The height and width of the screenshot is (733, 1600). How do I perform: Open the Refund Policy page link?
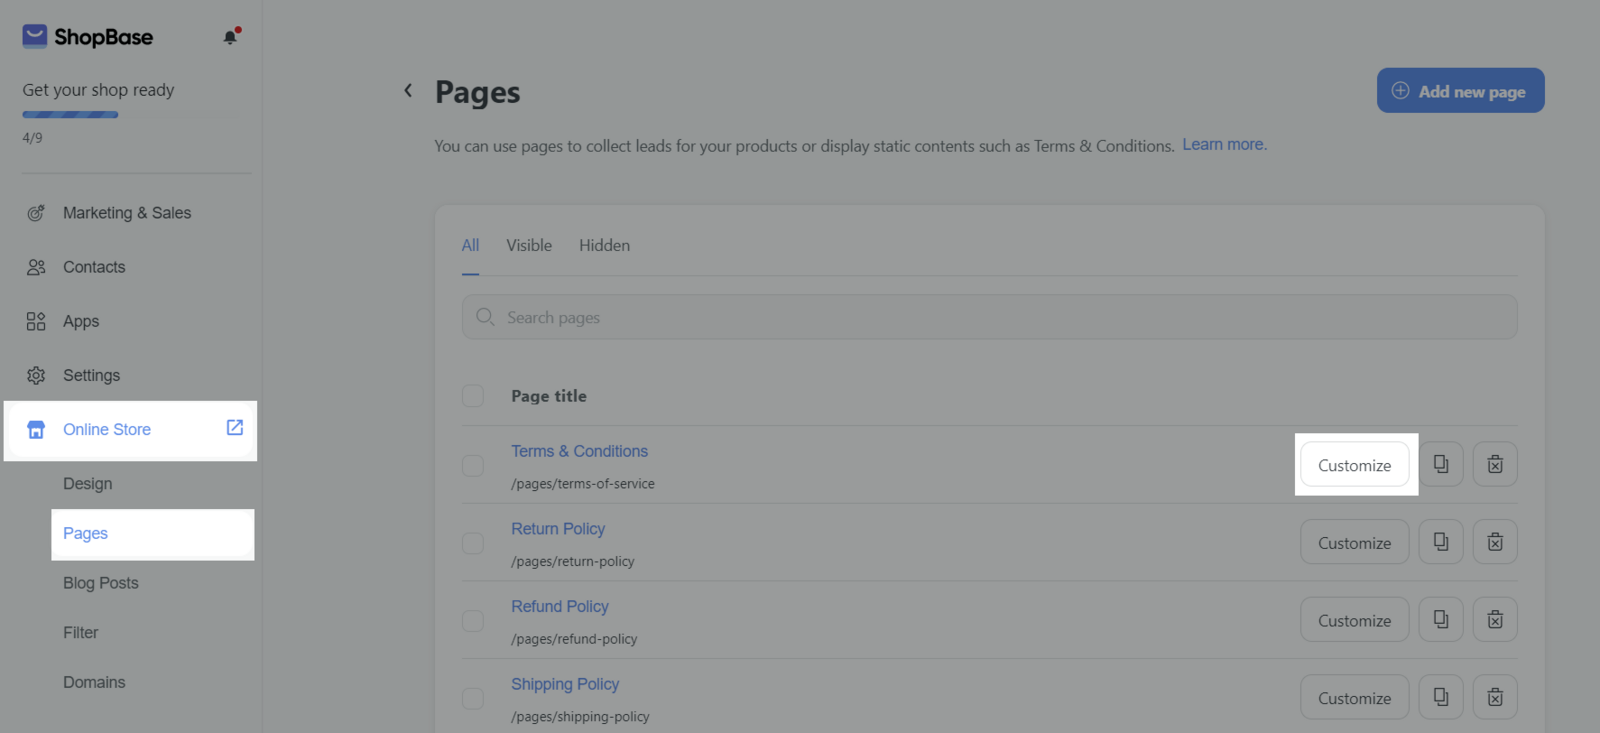[x=560, y=606]
